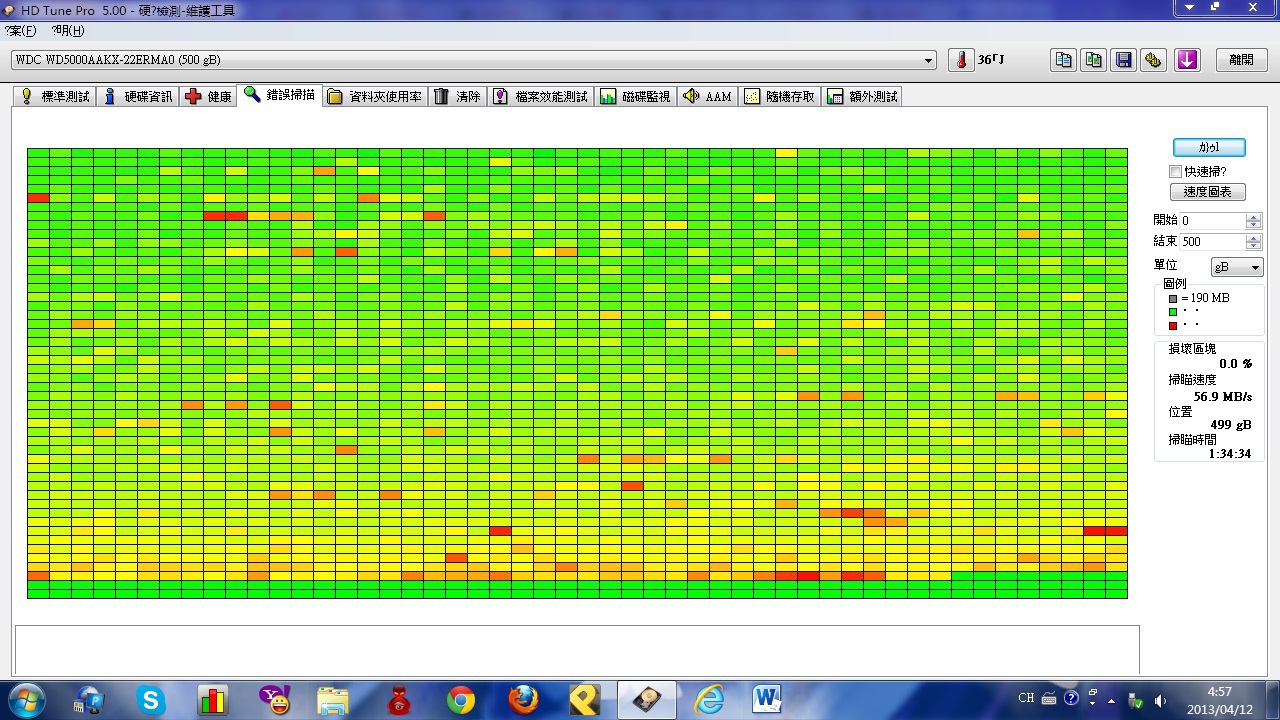Open the 檔案效能測試 file benchmark tab

[540, 97]
